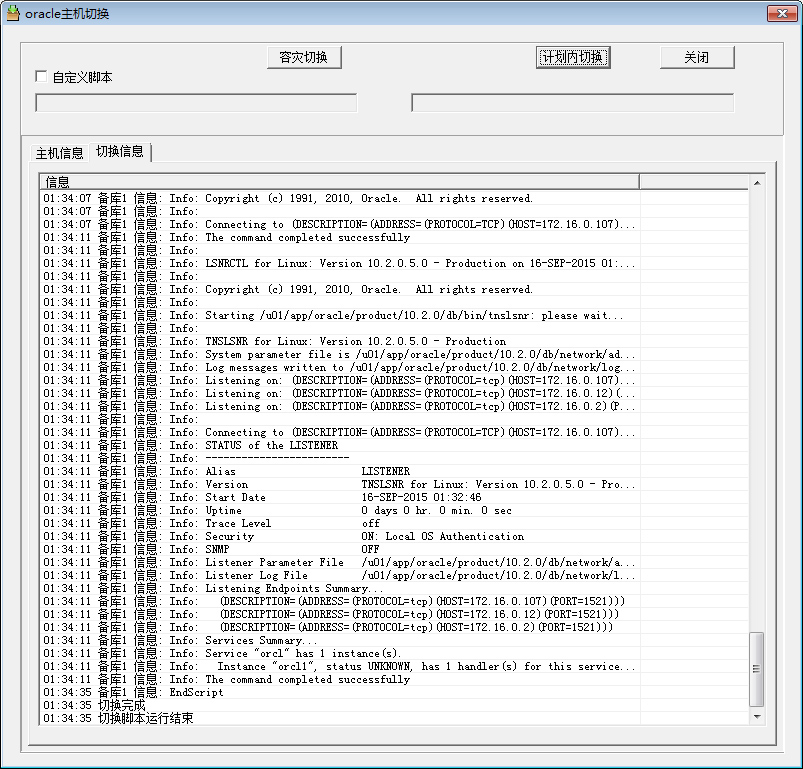The image size is (803, 769).
Task: Click the 信息 column header
Action: pos(339,181)
